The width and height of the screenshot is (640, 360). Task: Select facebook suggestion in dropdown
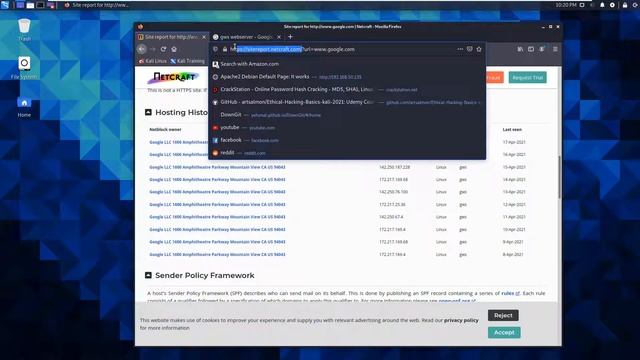(x=347, y=140)
